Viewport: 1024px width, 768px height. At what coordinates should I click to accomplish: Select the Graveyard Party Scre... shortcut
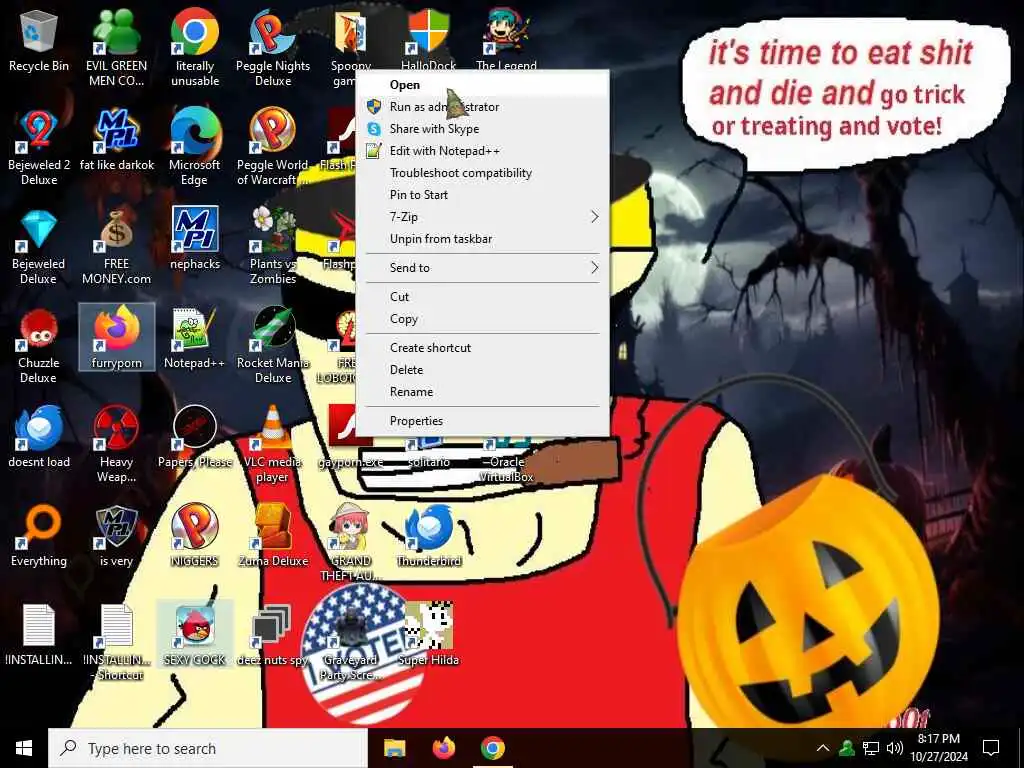click(x=351, y=642)
